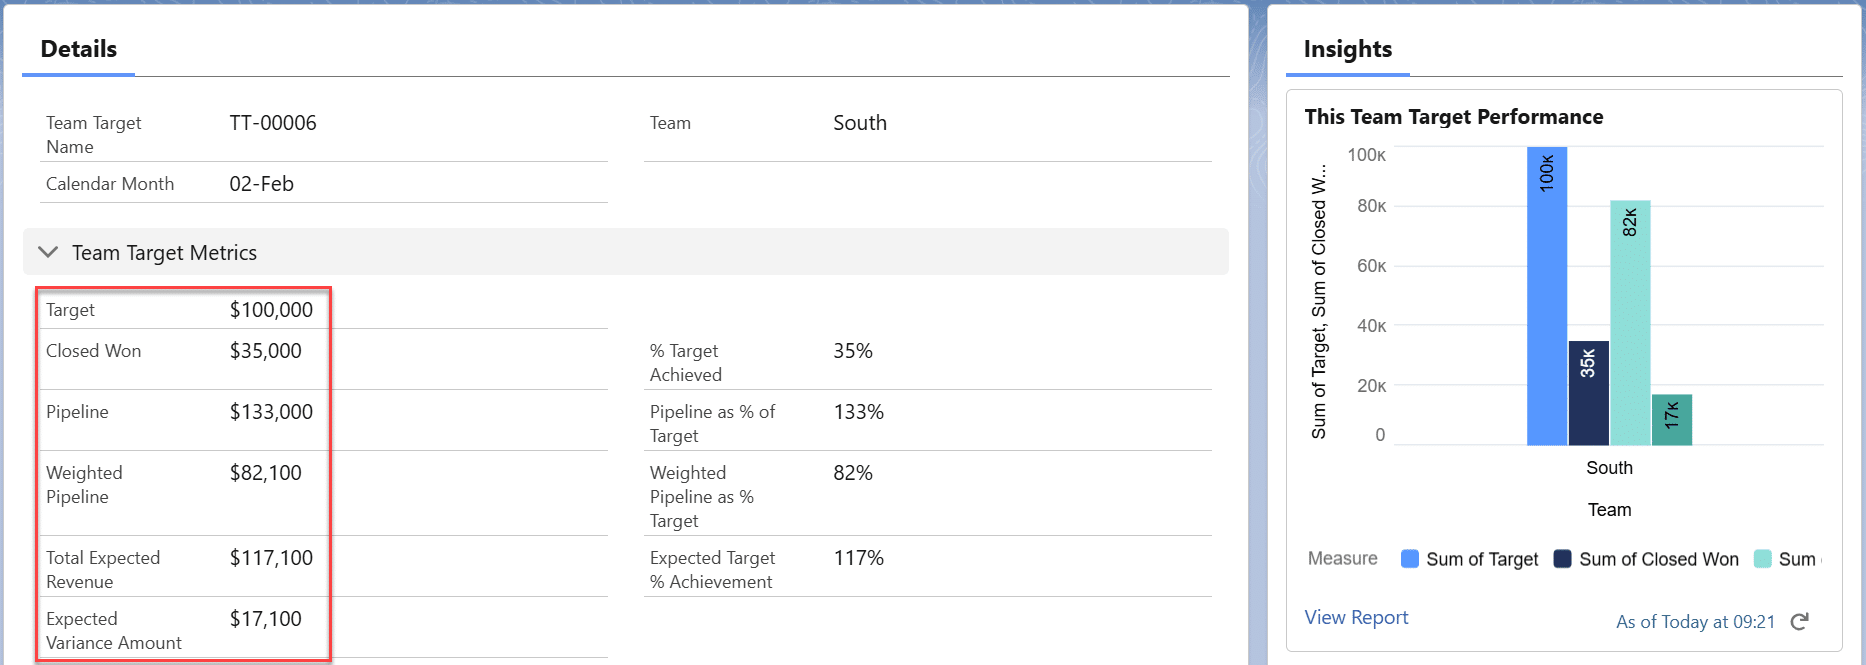Click the Target amount $100,000

[271, 310]
